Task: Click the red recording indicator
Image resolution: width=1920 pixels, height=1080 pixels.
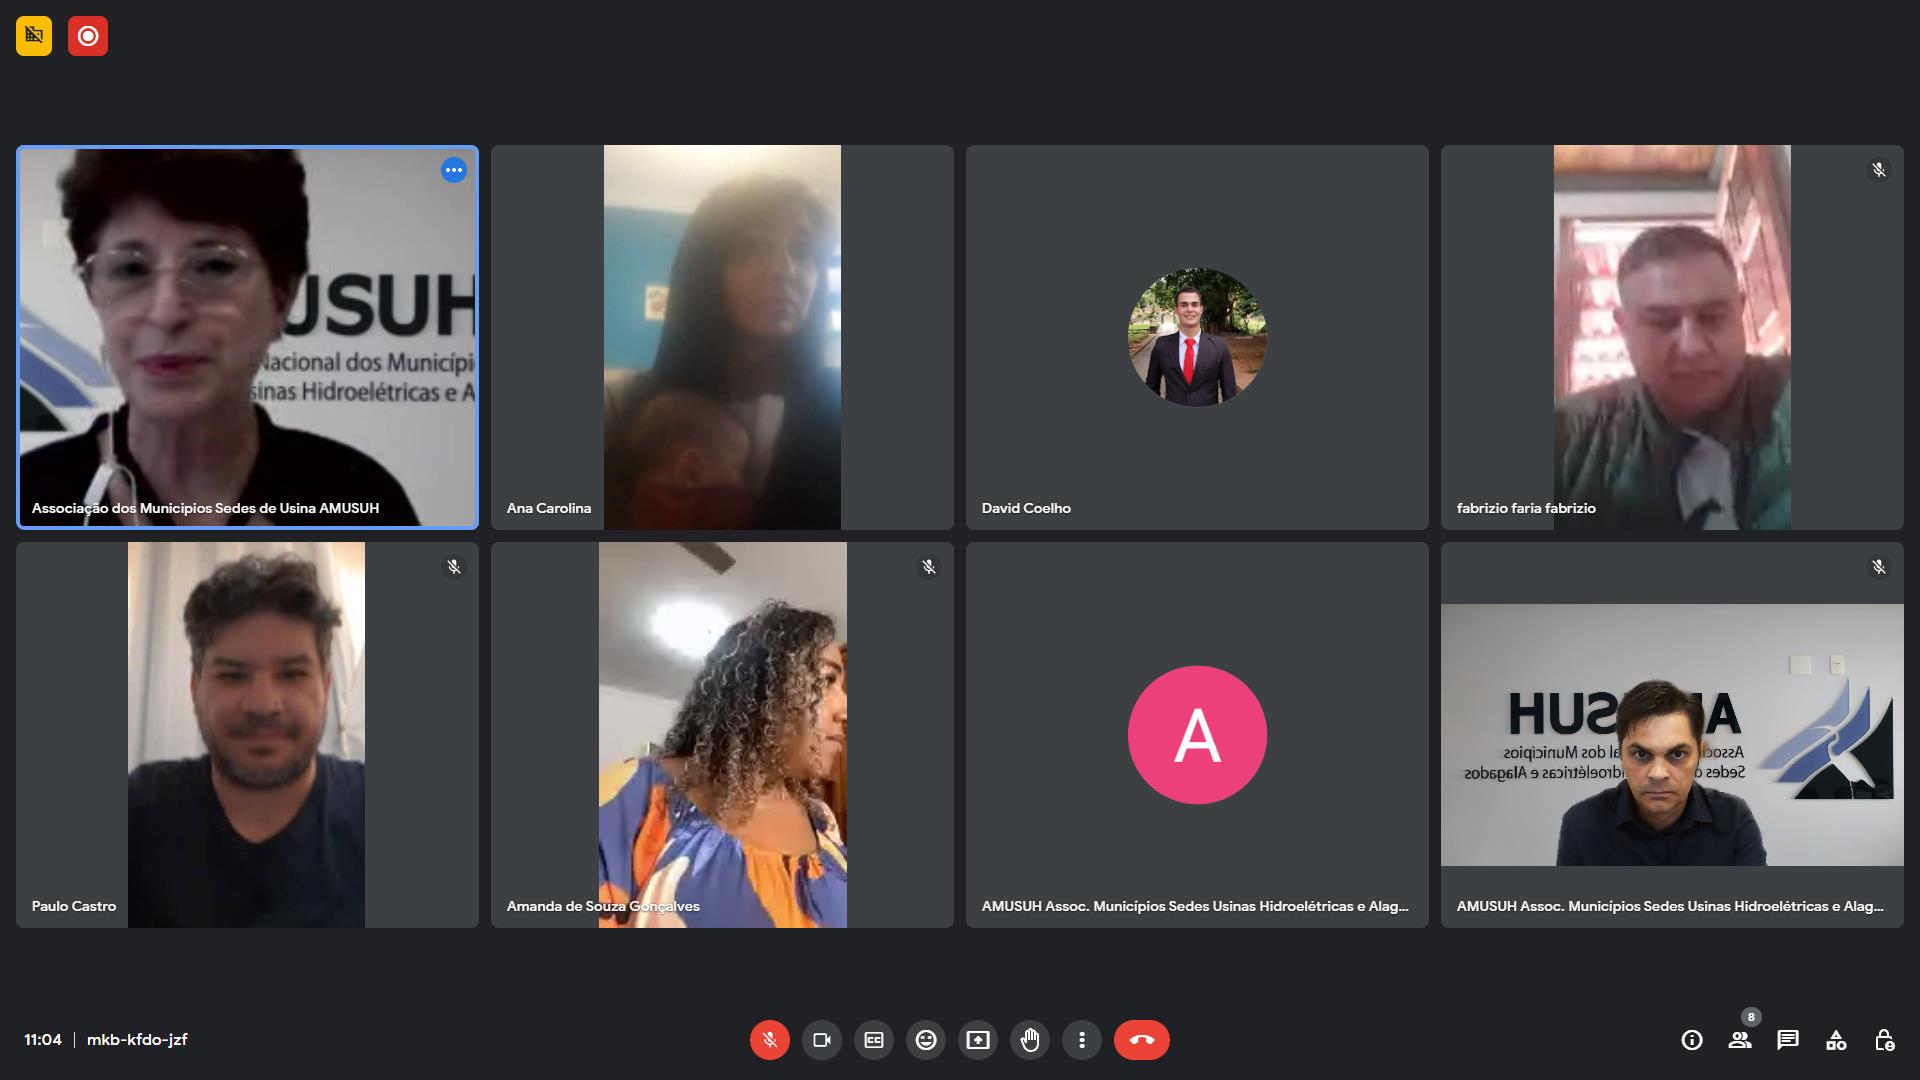Action: pyautogui.click(x=88, y=36)
